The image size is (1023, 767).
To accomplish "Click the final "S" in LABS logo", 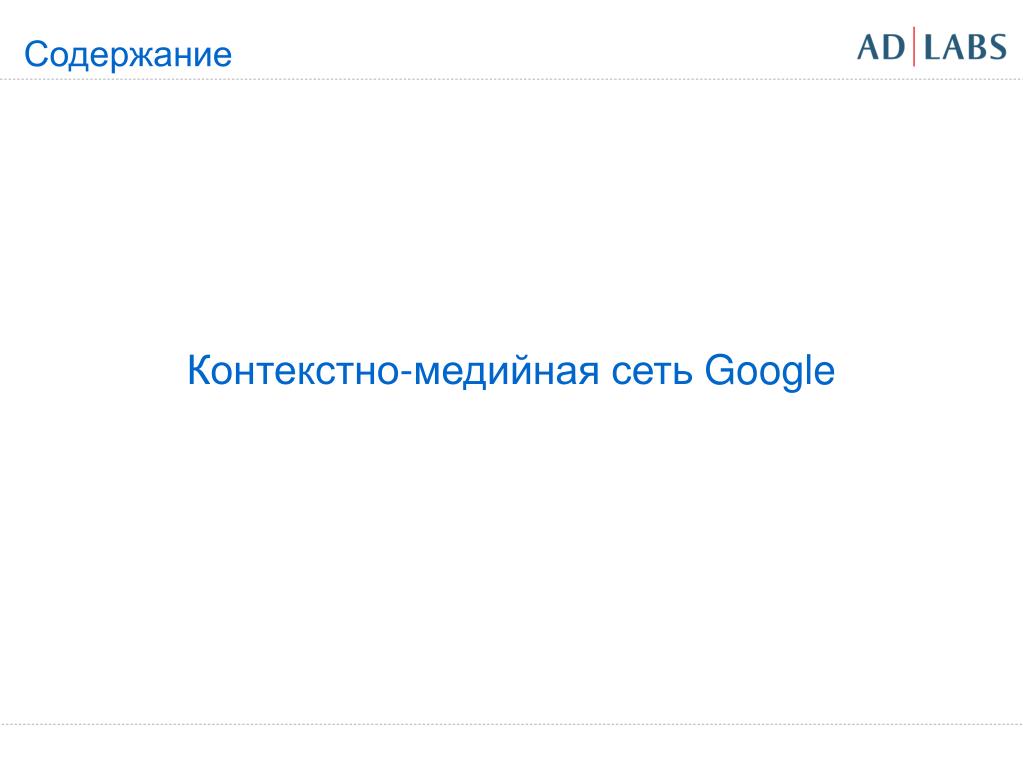I will point(998,48).
